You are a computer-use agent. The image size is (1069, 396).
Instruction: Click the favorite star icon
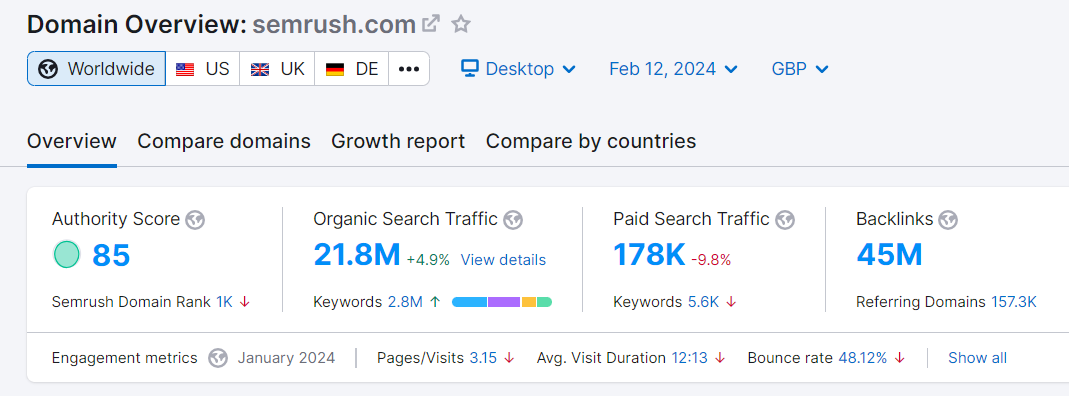click(462, 25)
